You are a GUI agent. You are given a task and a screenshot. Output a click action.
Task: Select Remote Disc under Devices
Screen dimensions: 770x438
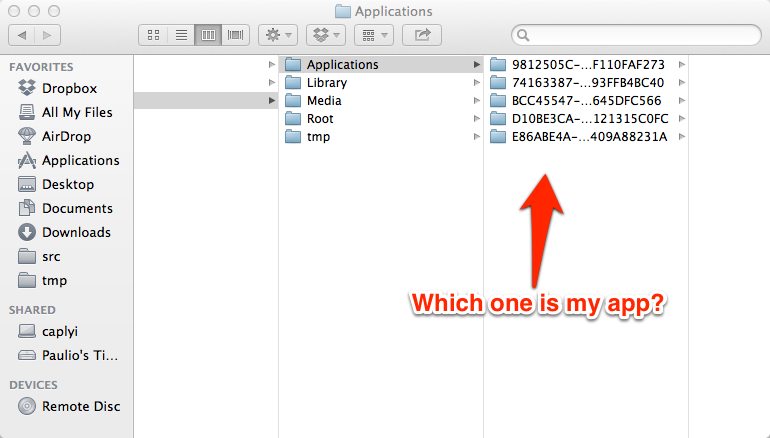[x=69, y=407]
